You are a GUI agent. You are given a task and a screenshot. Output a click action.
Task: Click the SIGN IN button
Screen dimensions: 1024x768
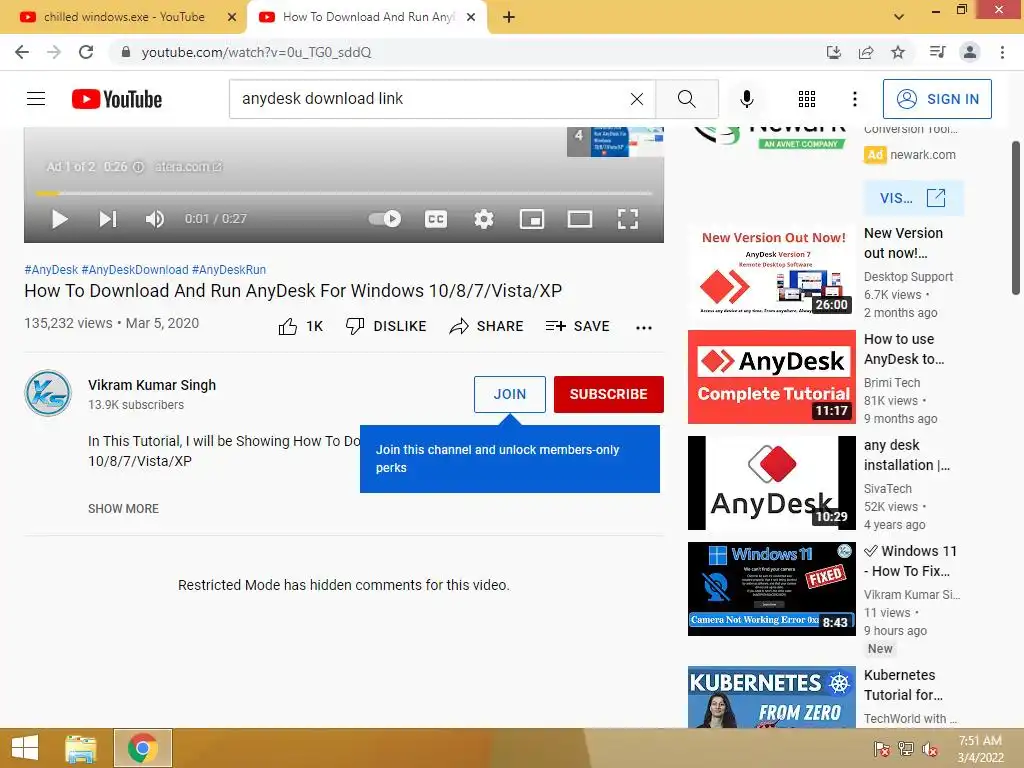(x=937, y=99)
